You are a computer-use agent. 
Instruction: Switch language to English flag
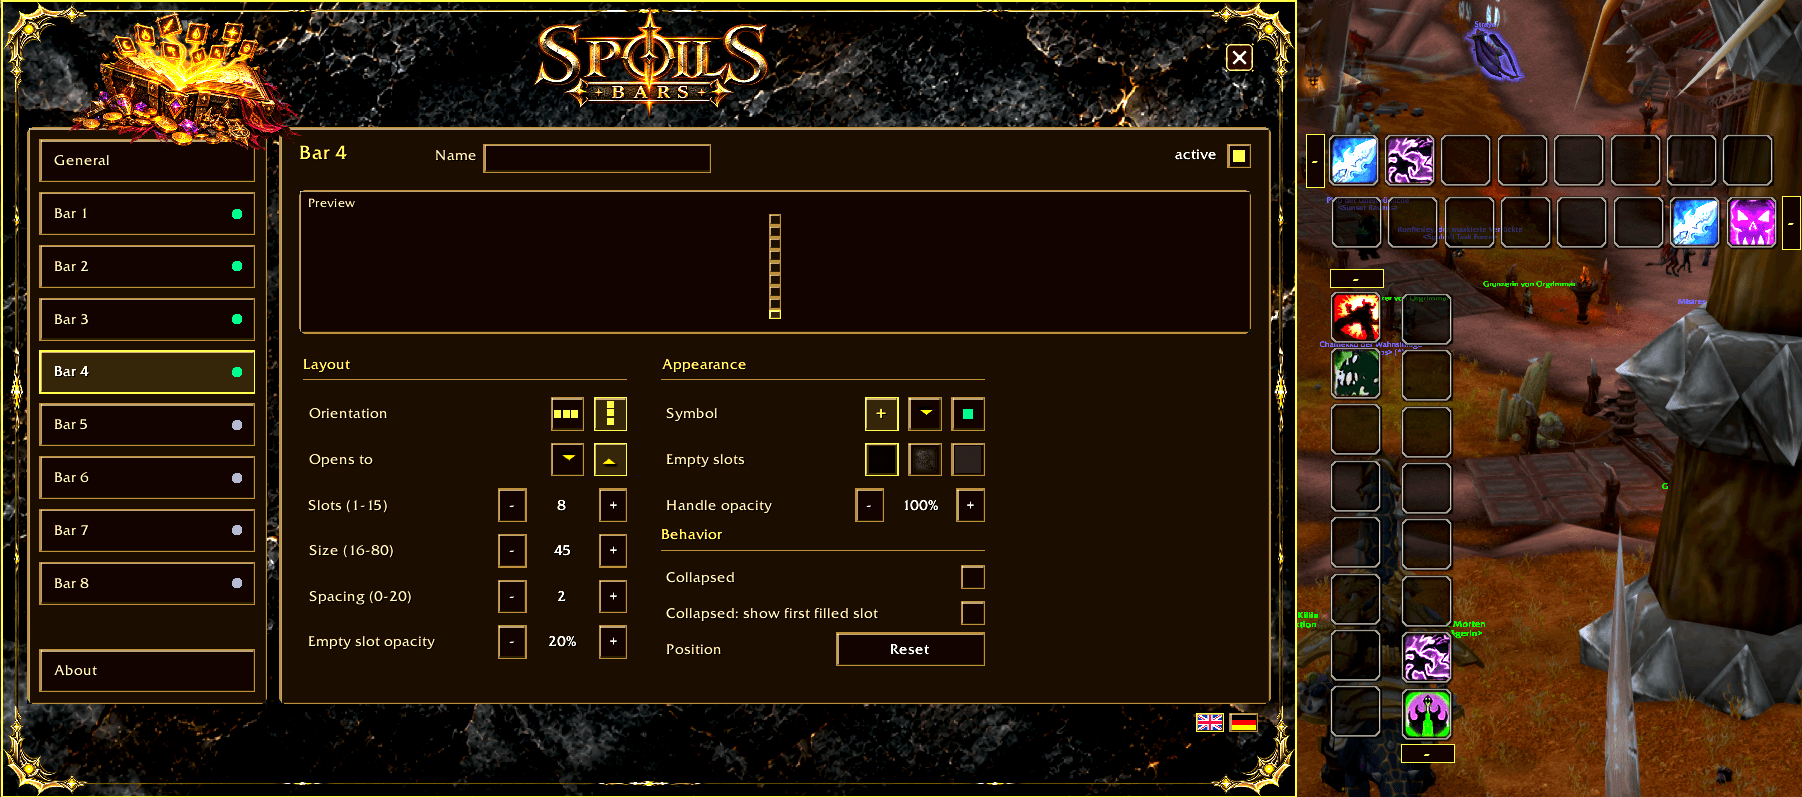point(1210,722)
